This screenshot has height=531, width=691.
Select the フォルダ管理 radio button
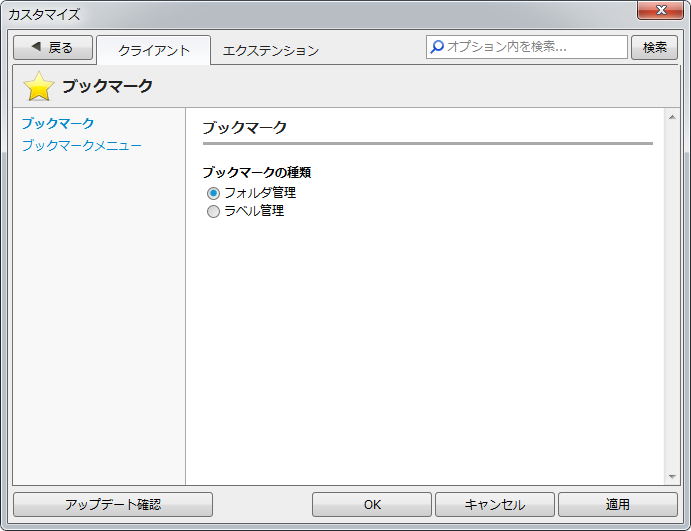[213, 193]
